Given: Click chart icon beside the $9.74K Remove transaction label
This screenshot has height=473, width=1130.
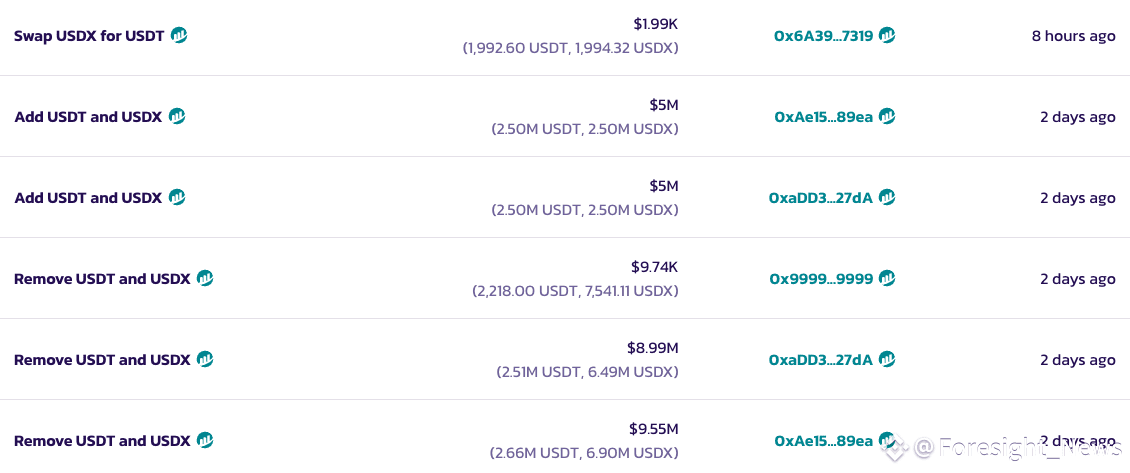Looking at the screenshot, I should click(205, 278).
